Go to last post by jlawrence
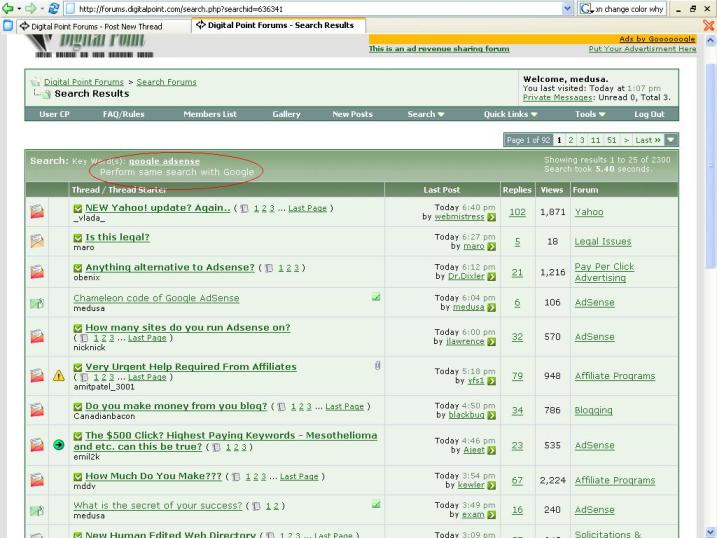The height and width of the screenshot is (538, 717). (x=492, y=342)
